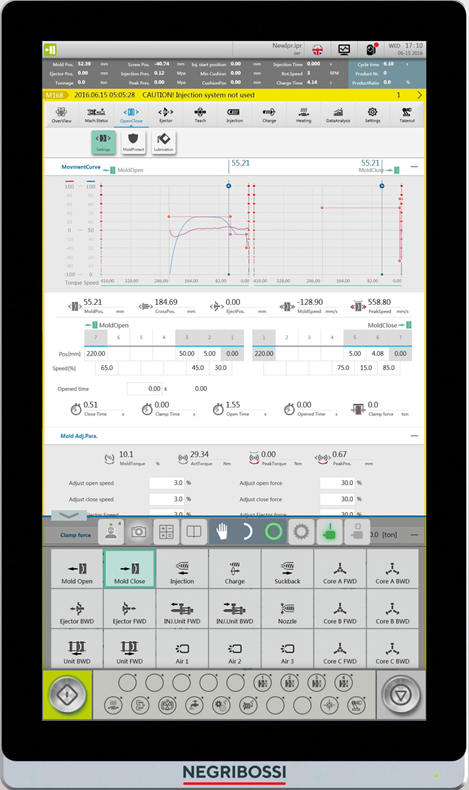Screen dimensions: 469x790
Task: Take a screenshot with the camera icon
Action: click(139, 532)
